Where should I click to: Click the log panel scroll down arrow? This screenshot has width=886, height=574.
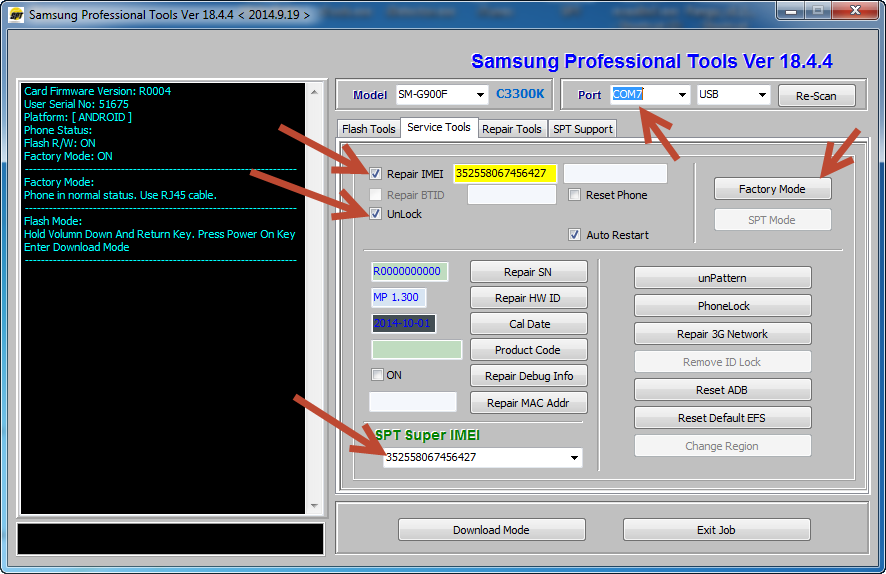pyautogui.click(x=315, y=506)
